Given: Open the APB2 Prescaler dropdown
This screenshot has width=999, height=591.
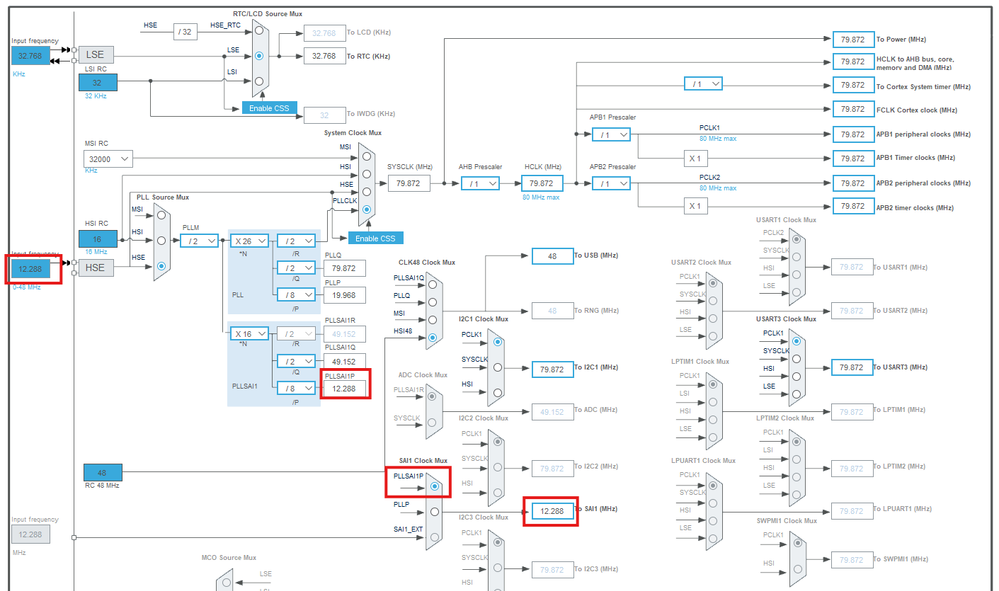Looking at the screenshot, I should click(x=611, y=183).
